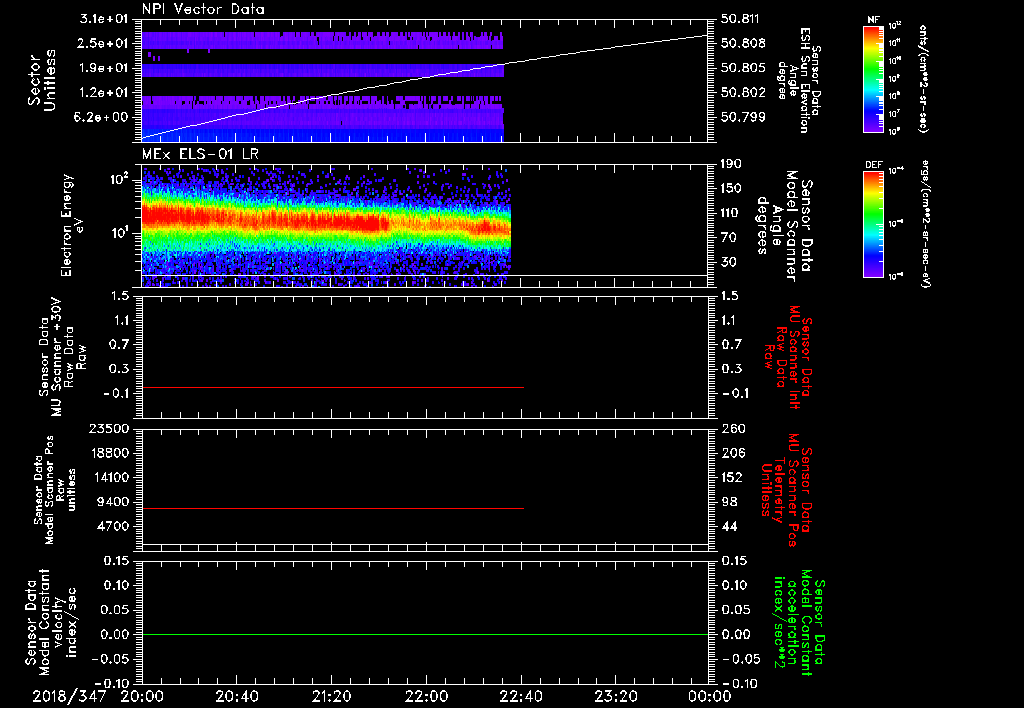1024x708 pixels.
Task: Click the NF color scale bar
Action: [872, 80]
